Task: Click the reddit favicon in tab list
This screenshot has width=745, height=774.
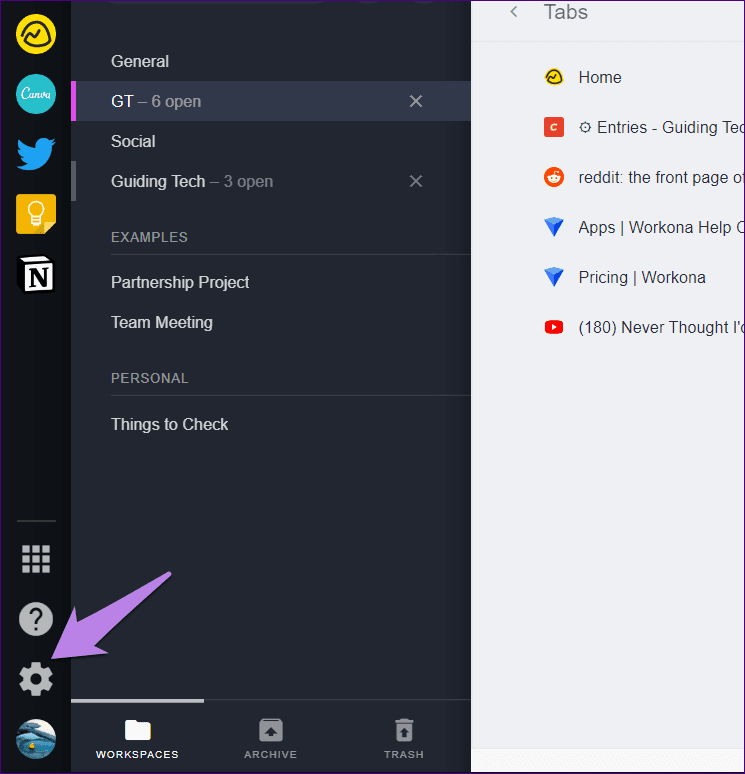Action: (553, 177)
